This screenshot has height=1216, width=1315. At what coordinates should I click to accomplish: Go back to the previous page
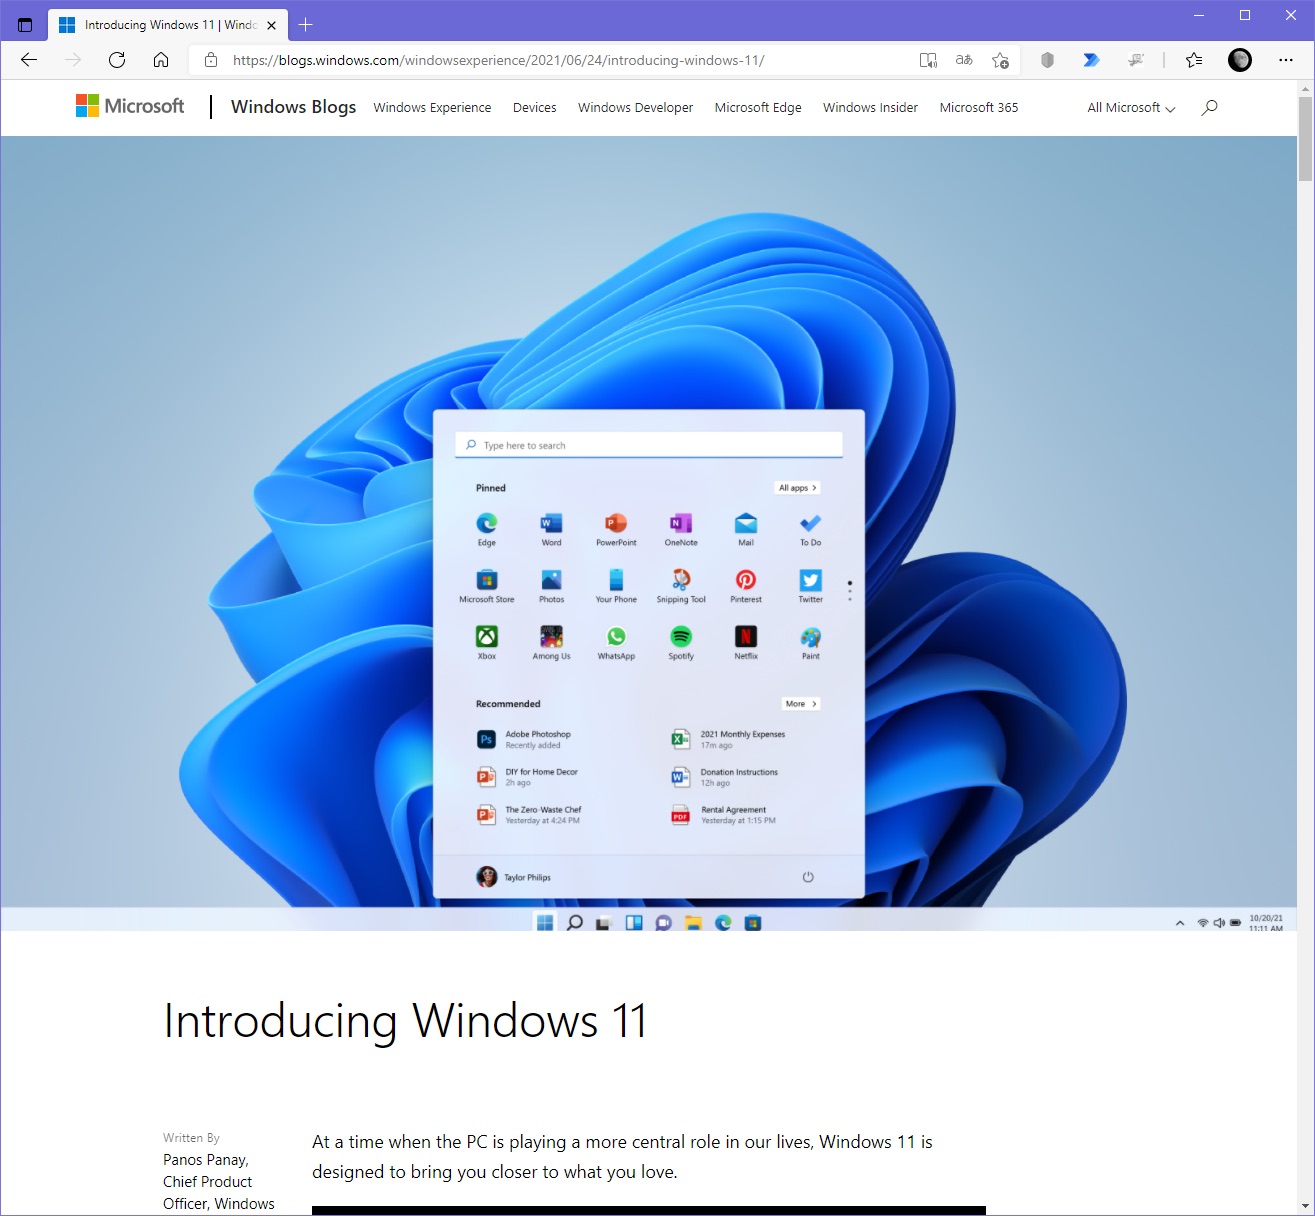(x=29, y=60)
